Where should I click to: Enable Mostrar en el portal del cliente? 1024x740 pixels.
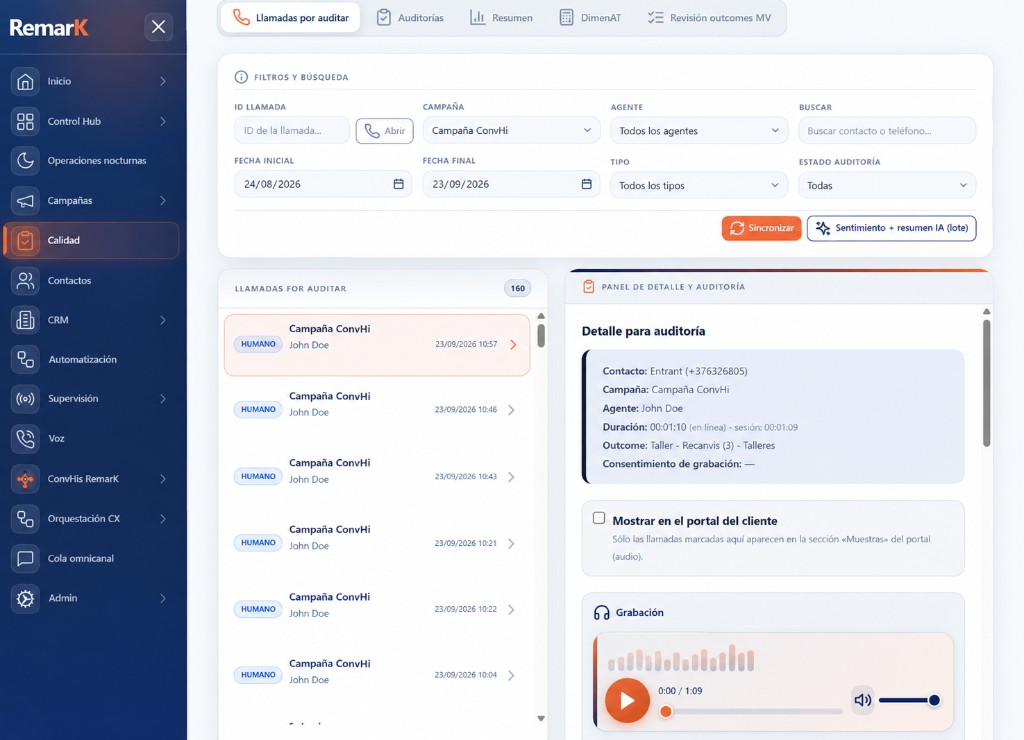click(x=599, y=518)
